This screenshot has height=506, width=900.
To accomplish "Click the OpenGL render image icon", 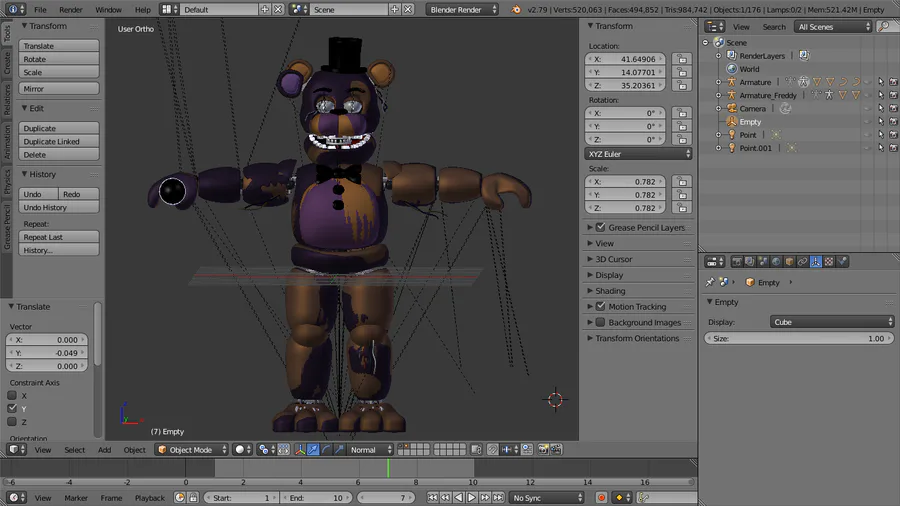I will pyautogui.click(x=542, y=450).
